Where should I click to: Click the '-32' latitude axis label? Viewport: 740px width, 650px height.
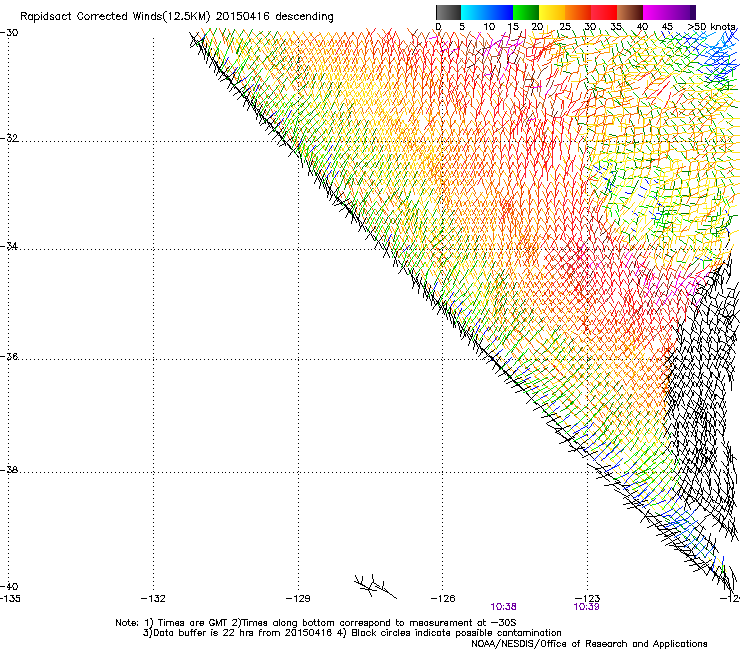[9, 138]
